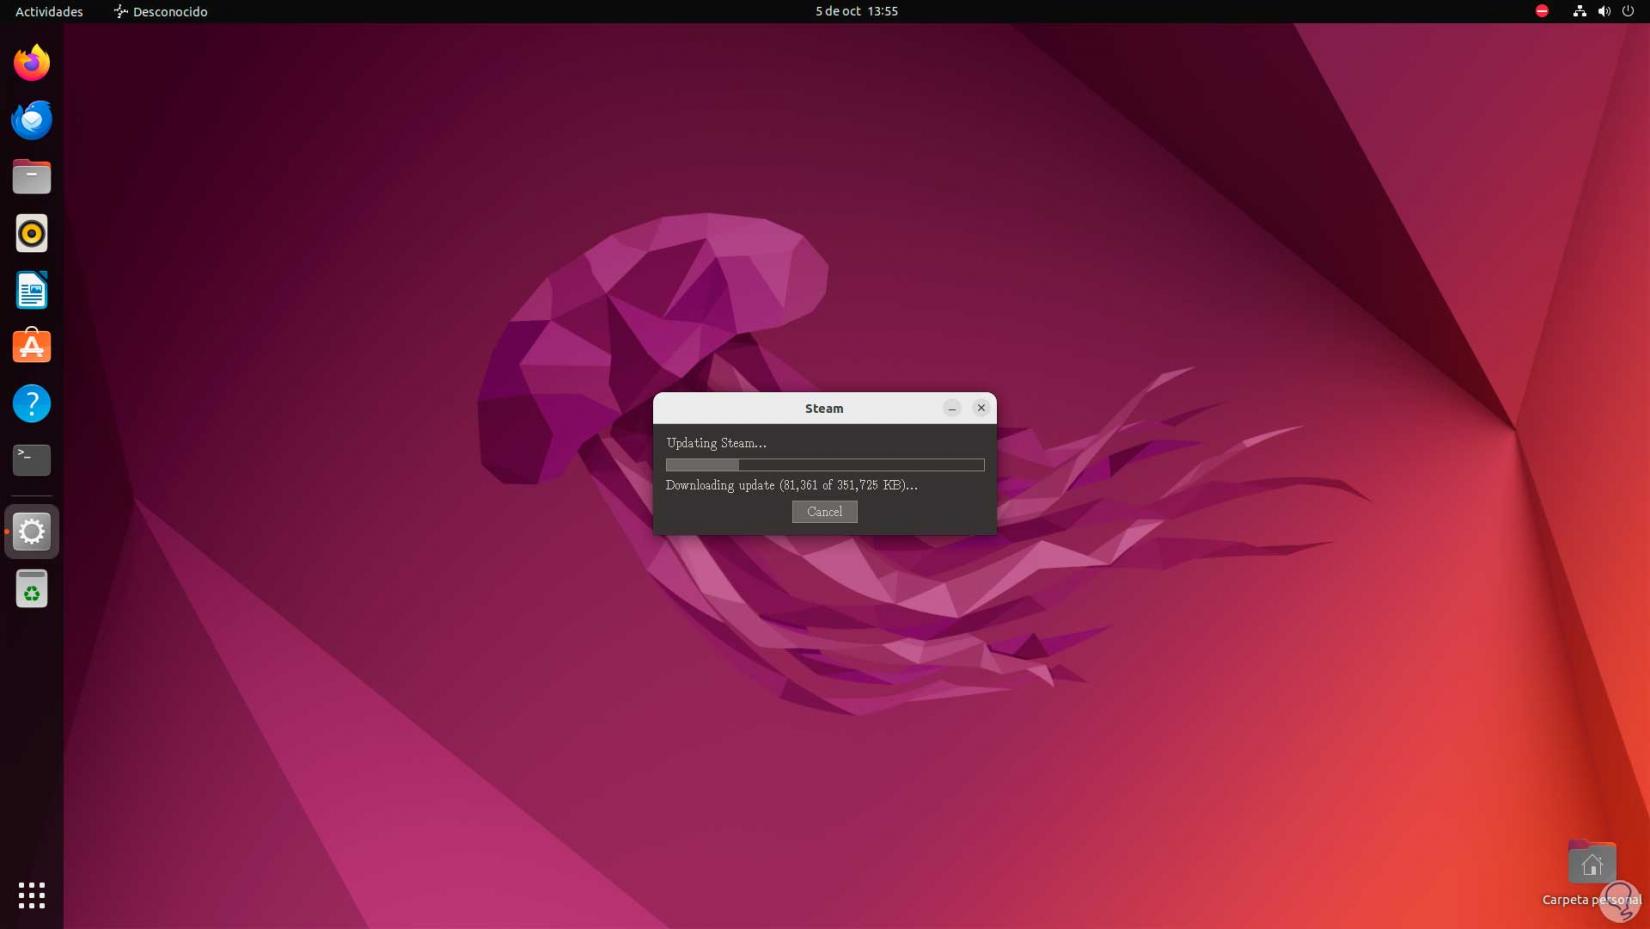Open Rhythmbox music player

click(x=32, y=234)
